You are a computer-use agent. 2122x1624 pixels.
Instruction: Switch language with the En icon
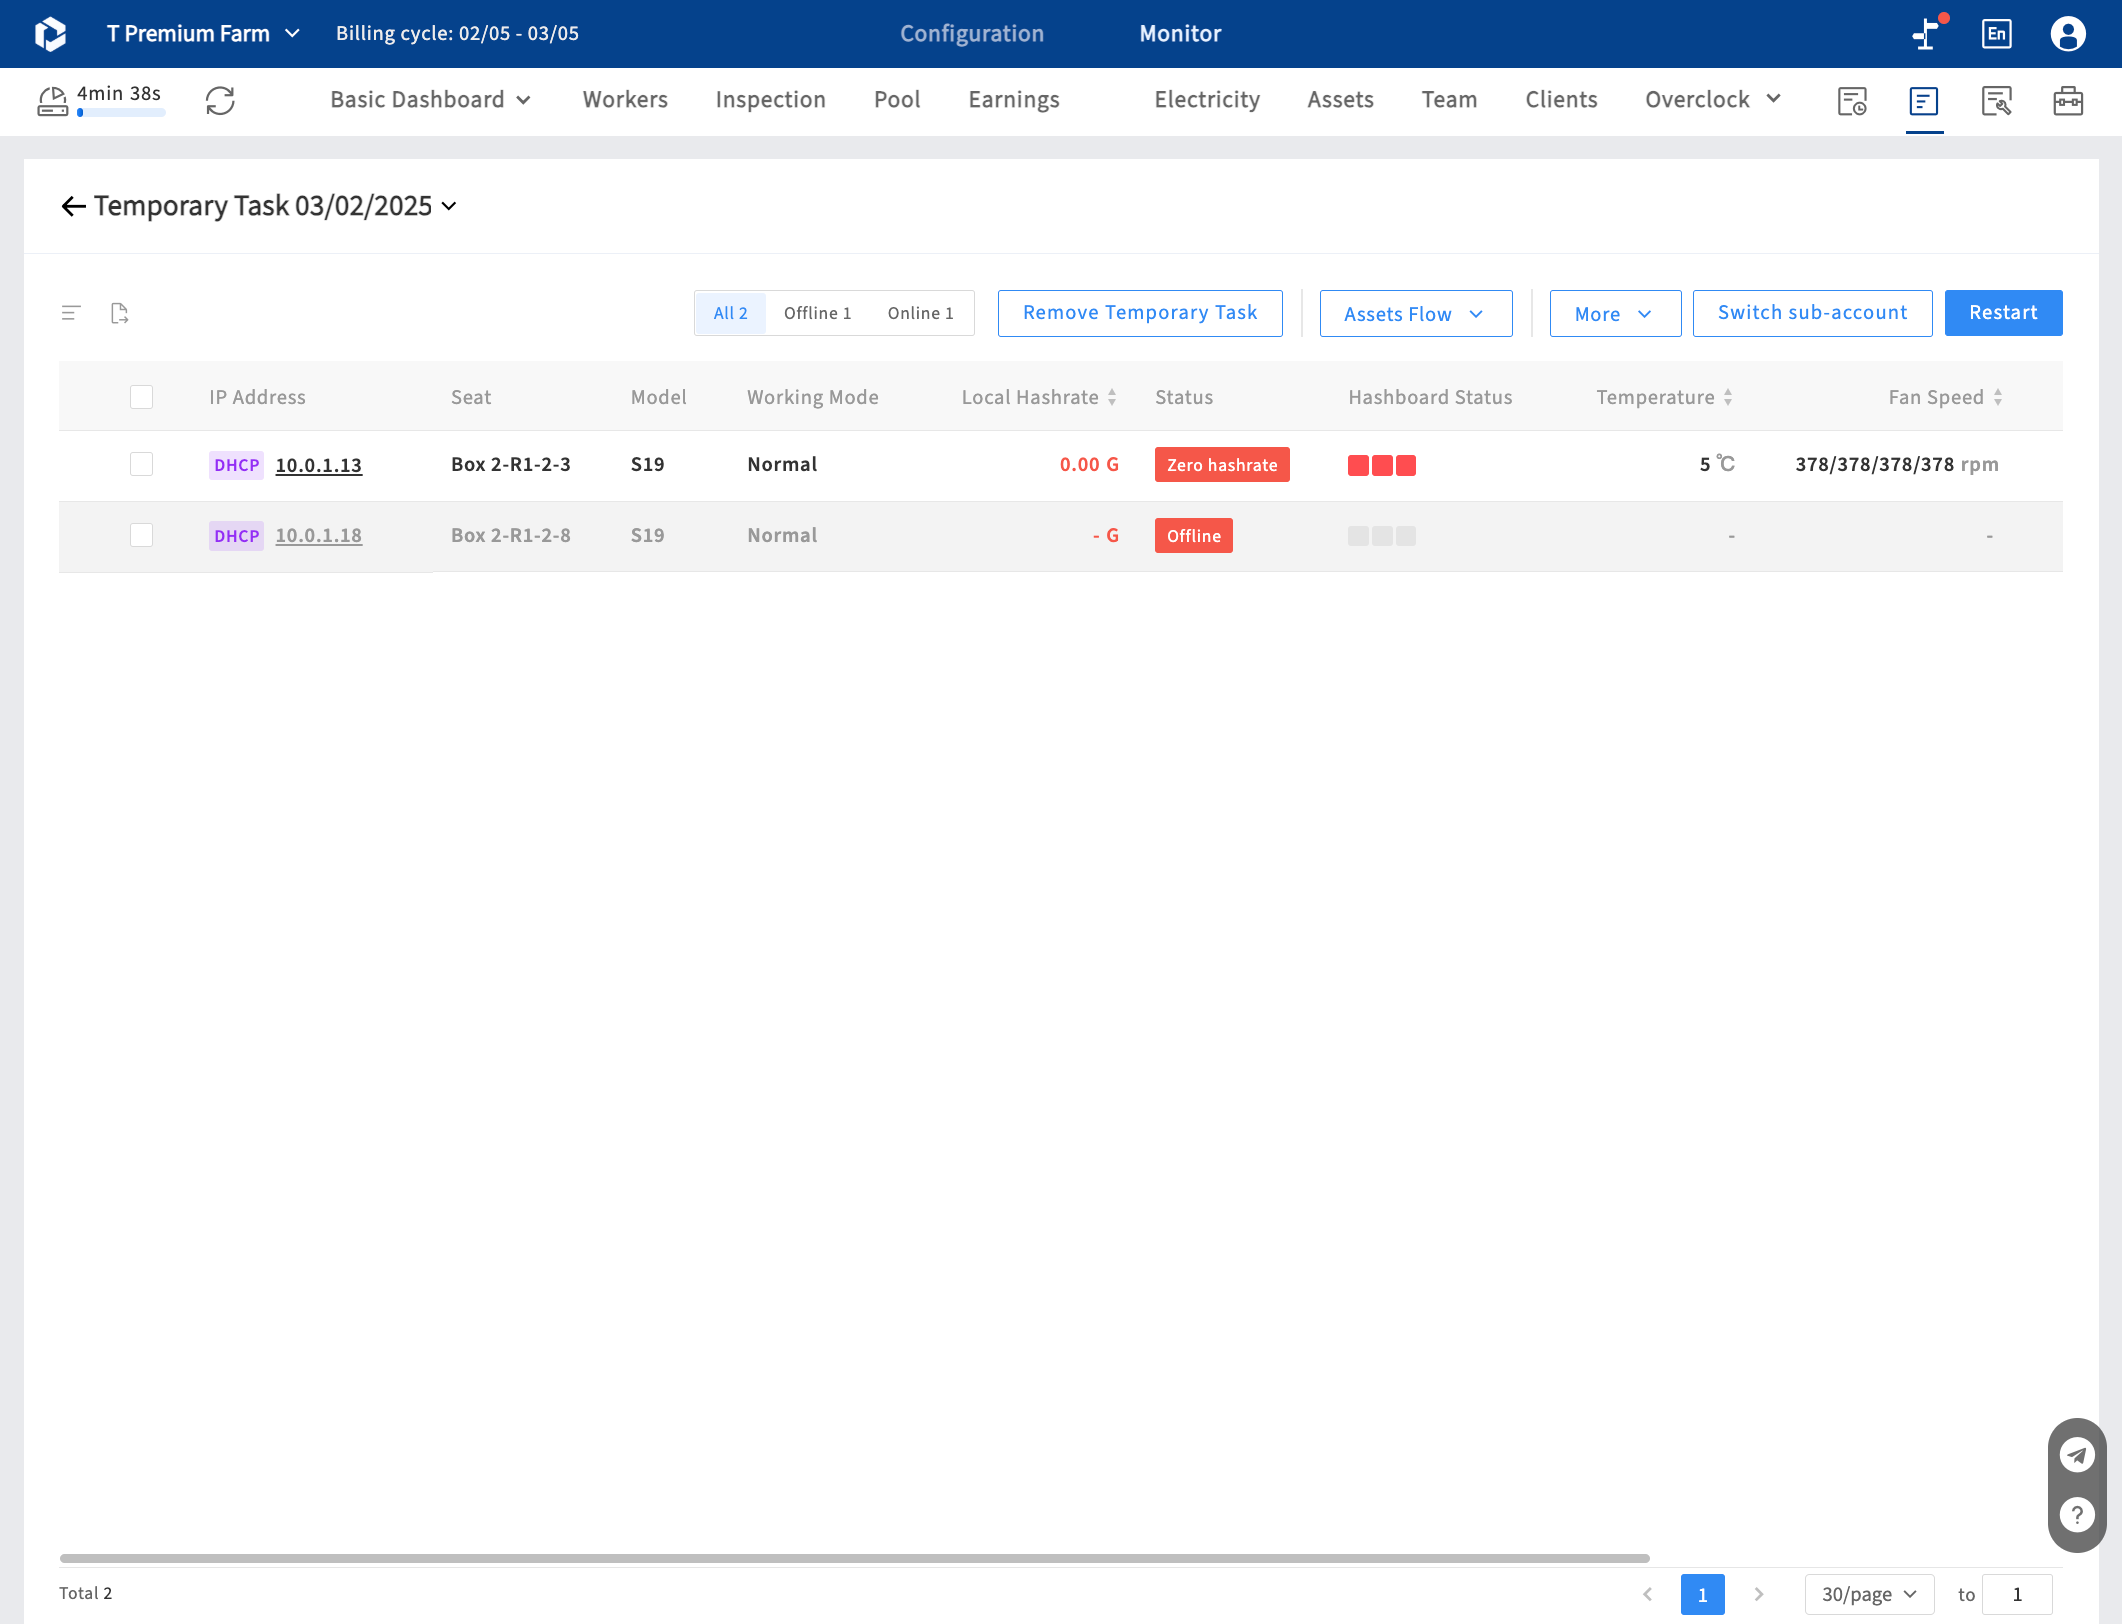[x=1996, y=34]
